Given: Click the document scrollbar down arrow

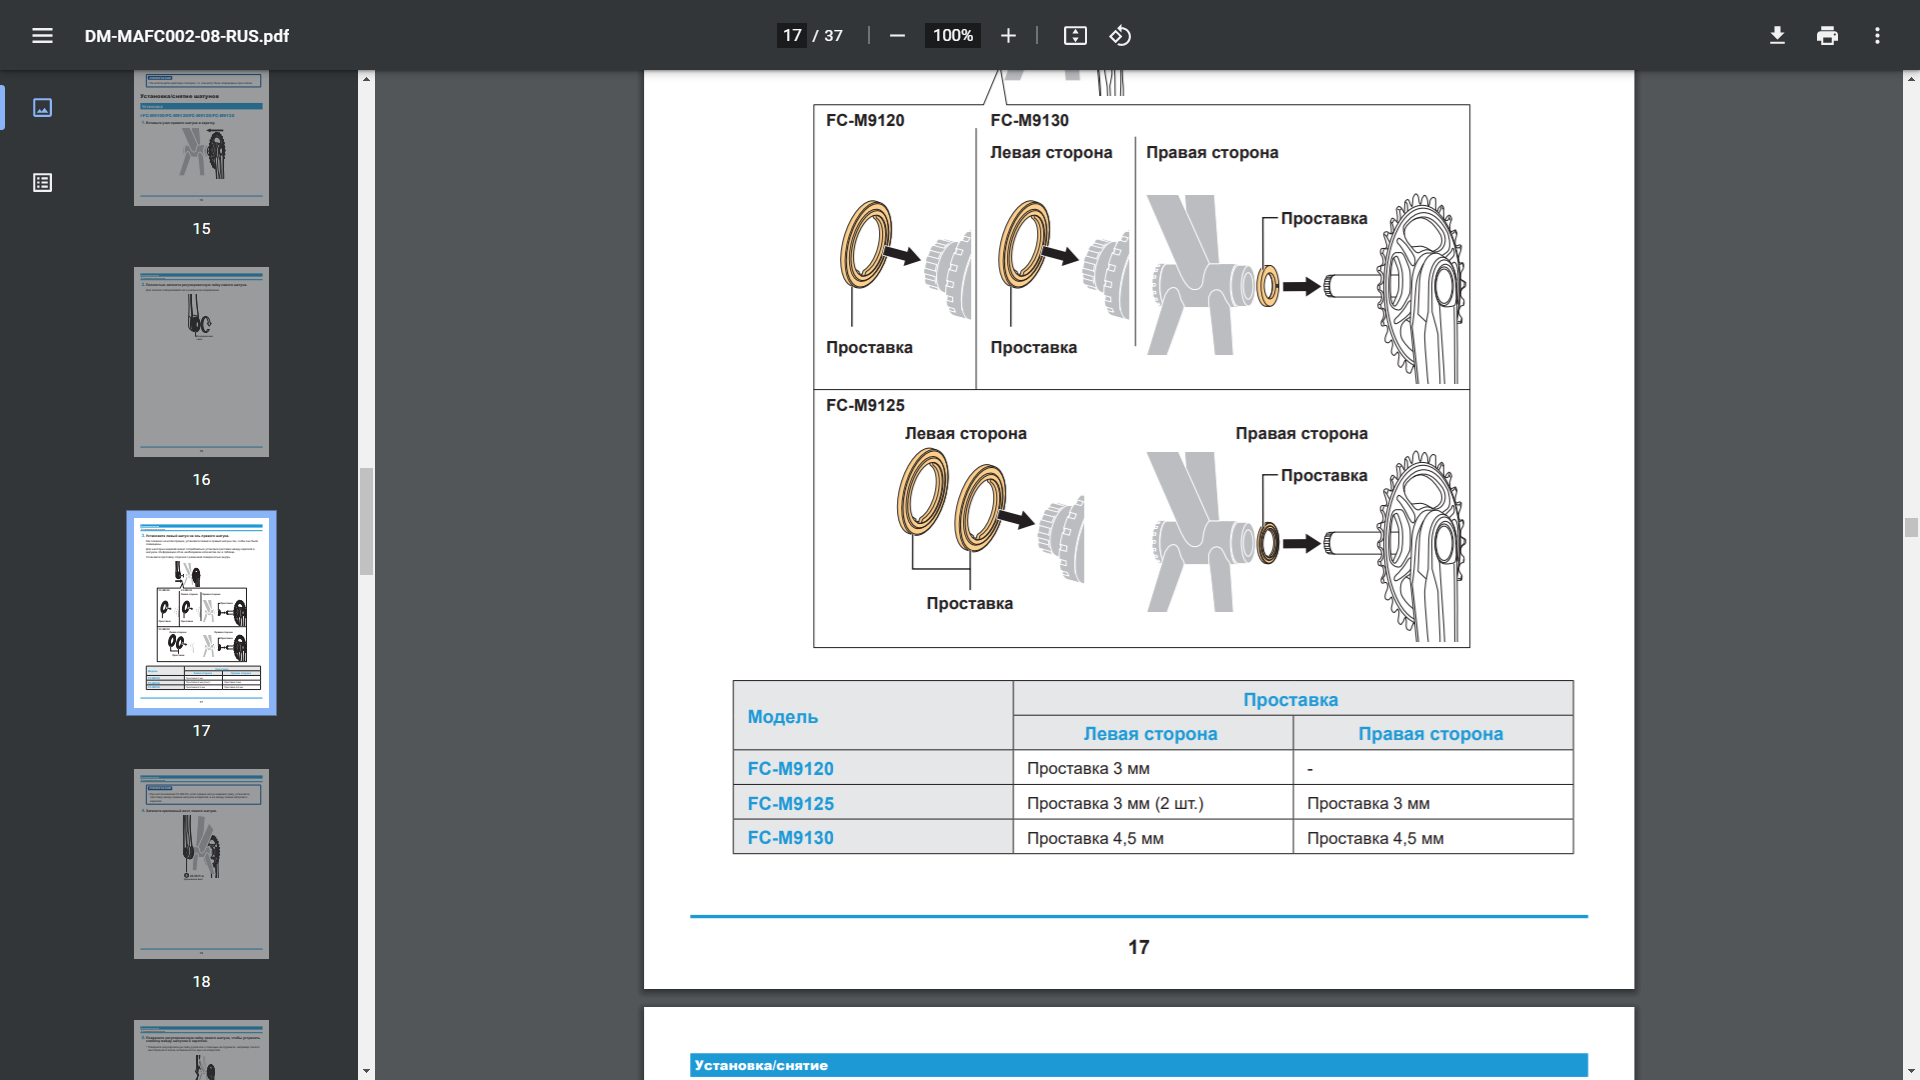Looking at the screenshot, I should click(x=1911, y=1071).
